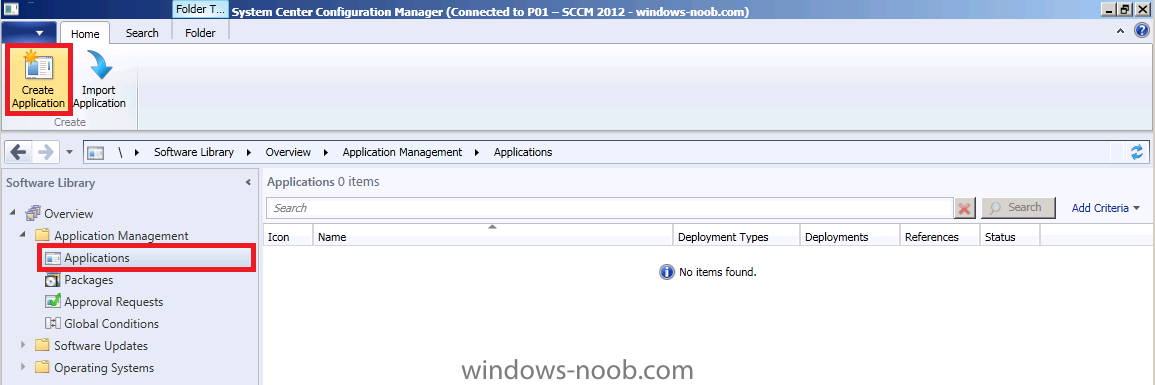Click Application Management in the breadcrumb
This screenshot has width=1155, height=385.
tap(402, 152)
